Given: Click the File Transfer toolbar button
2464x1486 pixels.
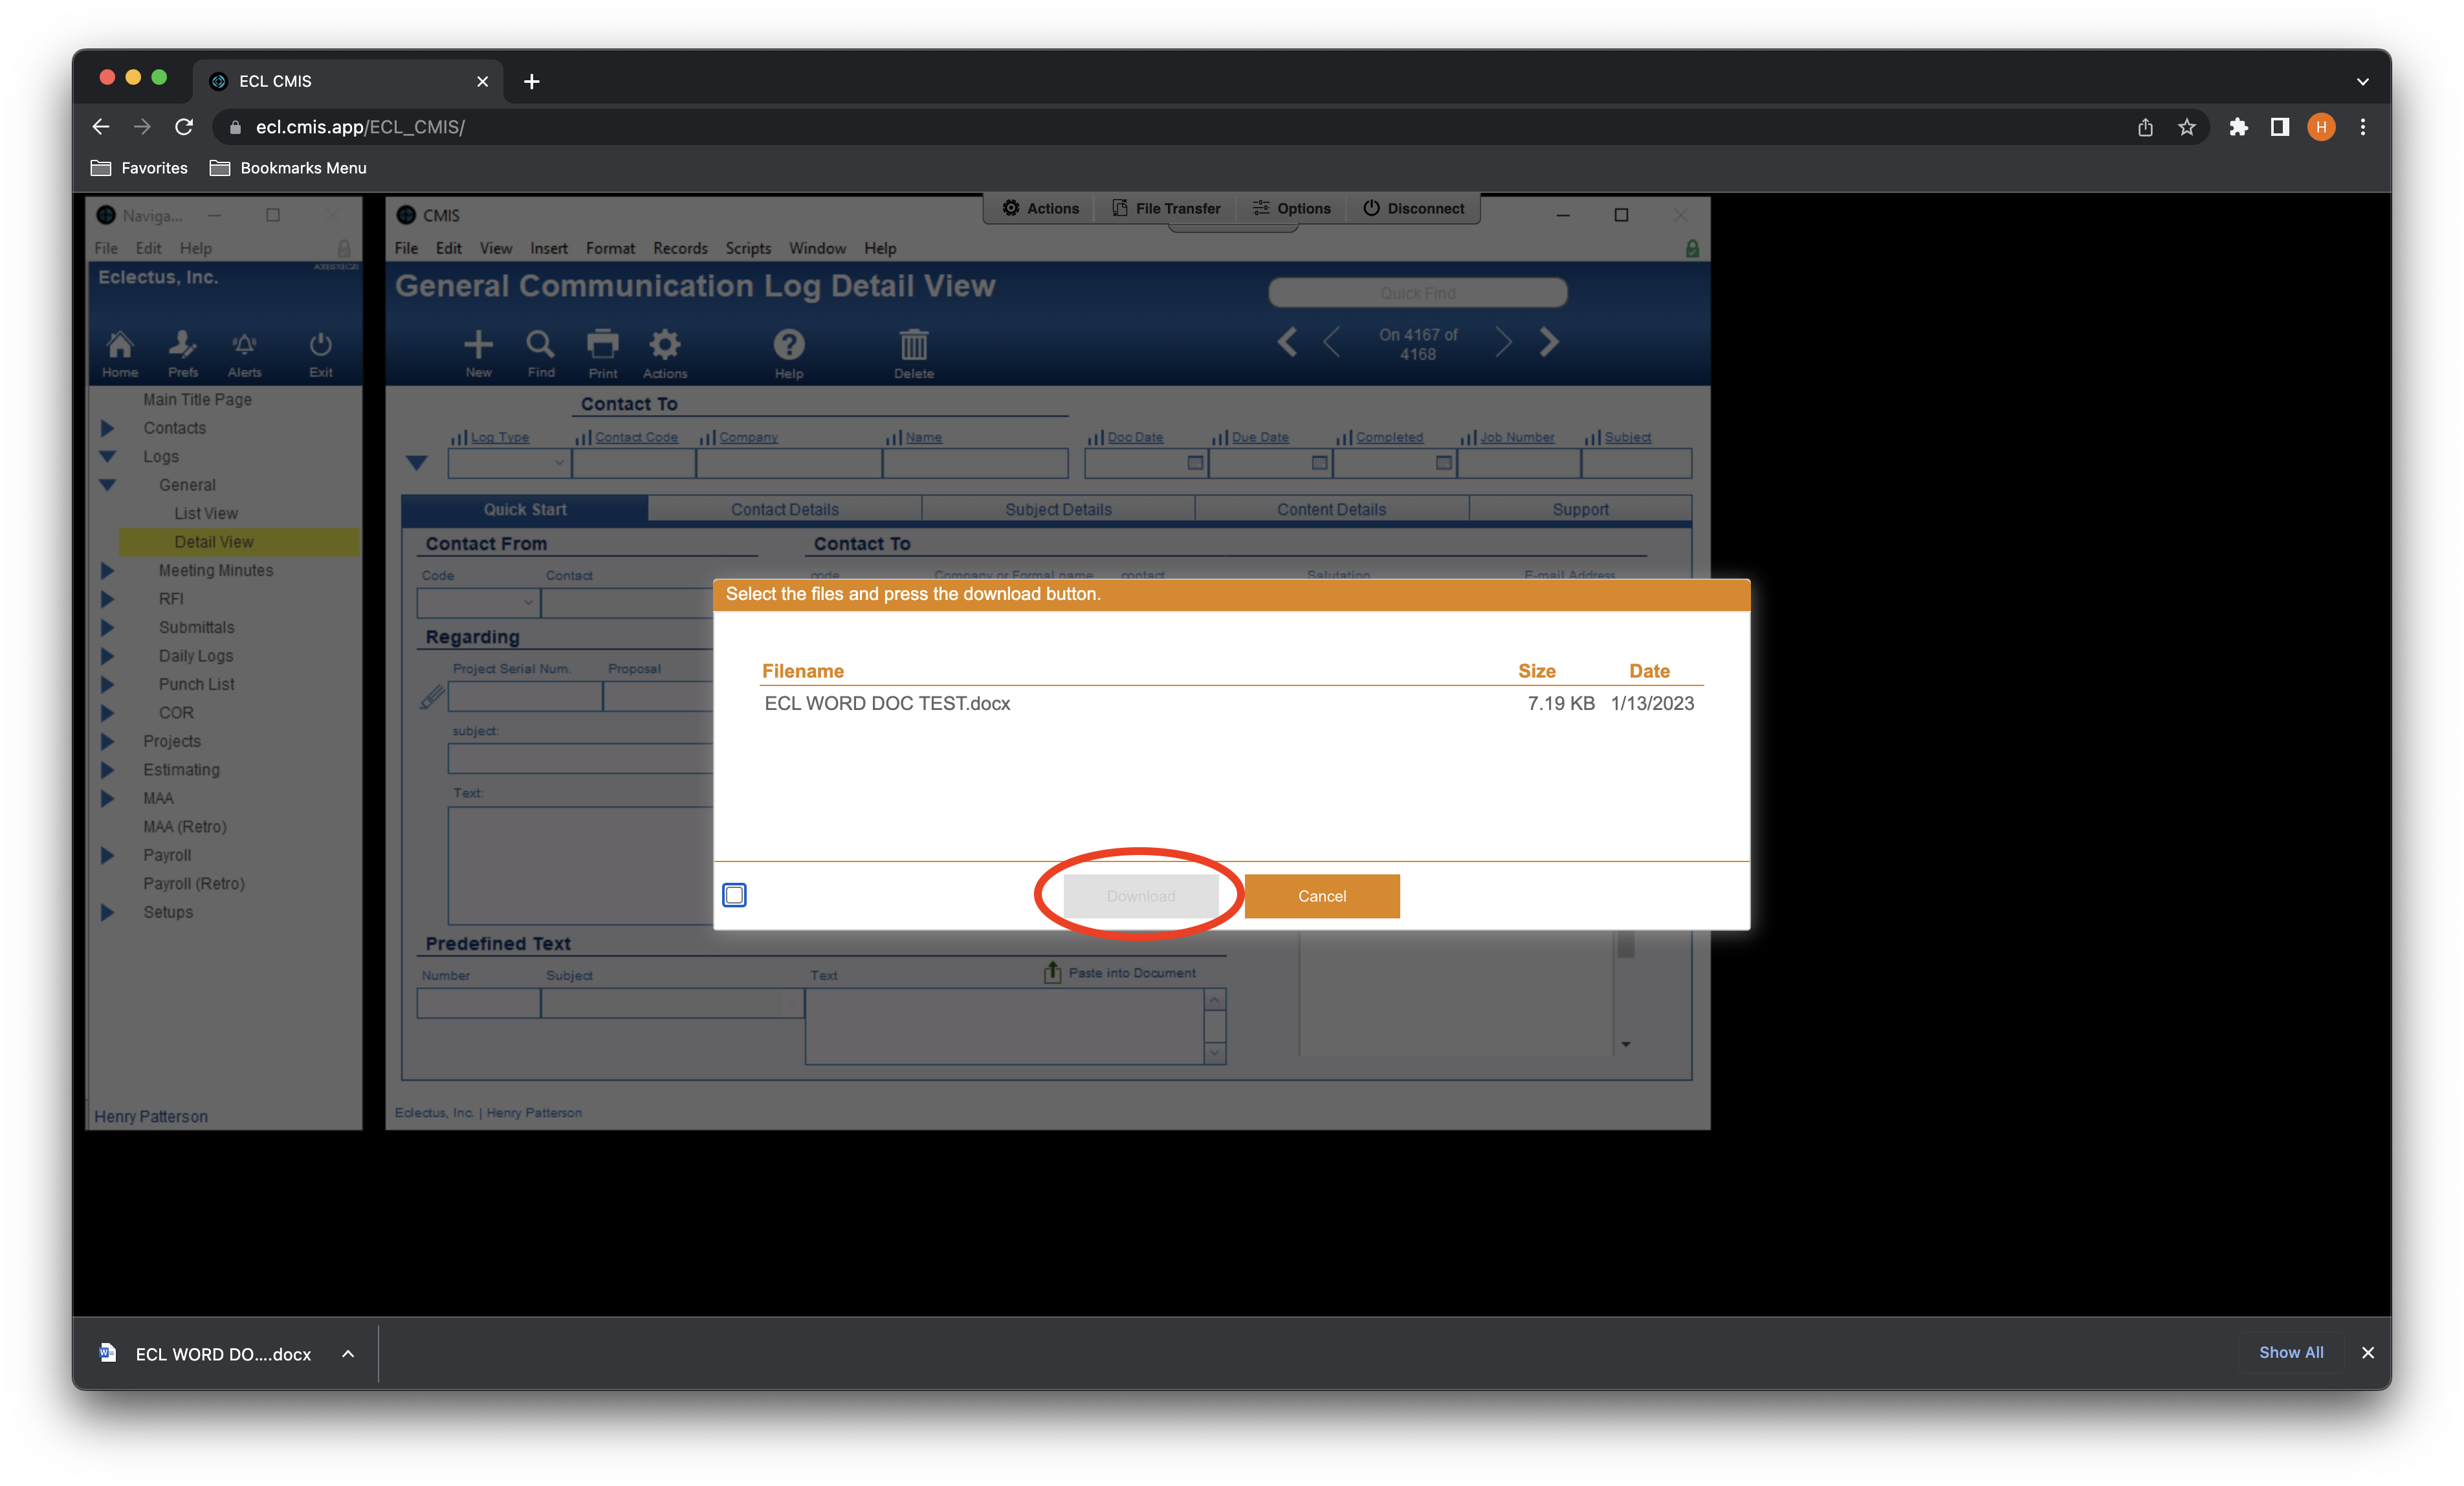Looking at the screenshot, I should pos(1166,208).
